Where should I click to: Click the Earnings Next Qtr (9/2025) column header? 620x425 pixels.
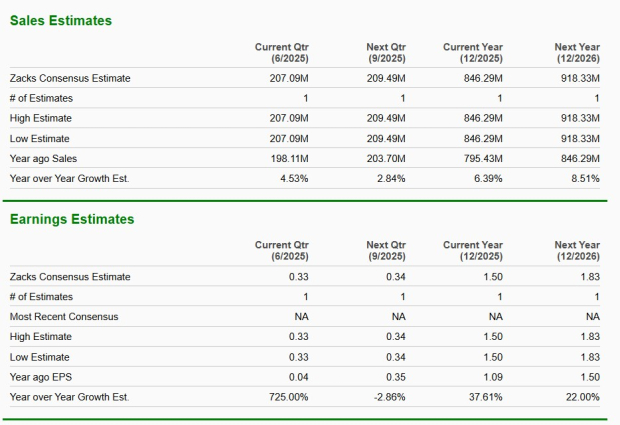[x=386, y=250]
